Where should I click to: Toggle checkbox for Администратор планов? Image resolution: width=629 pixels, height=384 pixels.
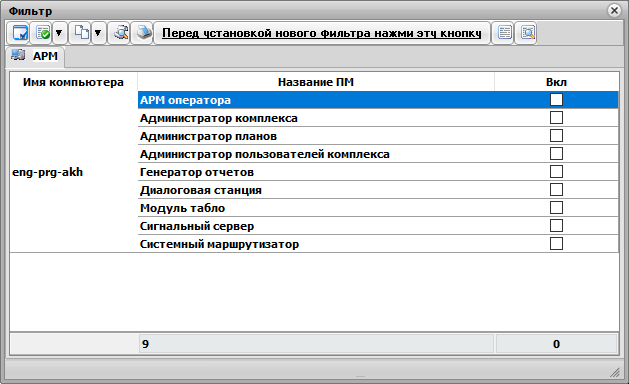(x=556, y=135)
